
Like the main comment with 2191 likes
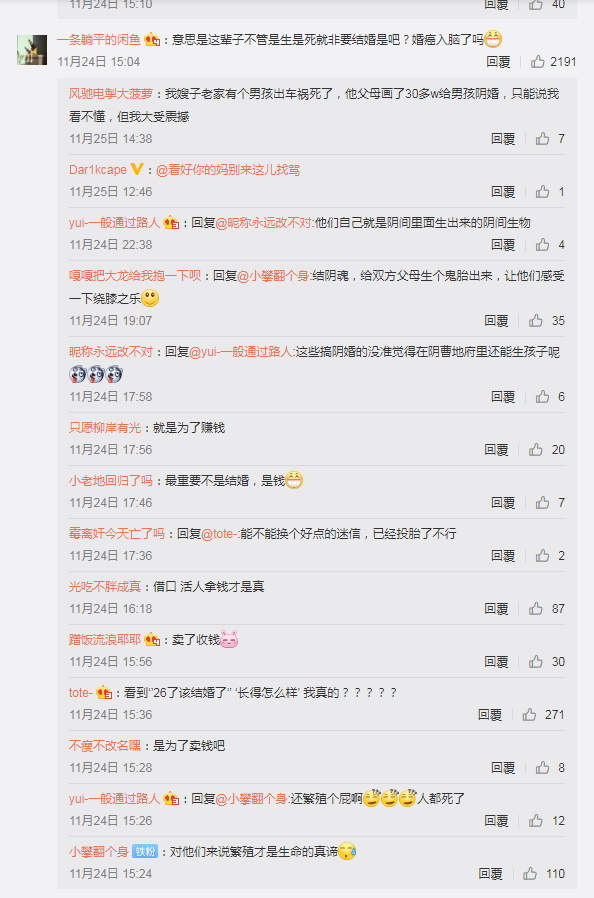(x=537, y=61)
